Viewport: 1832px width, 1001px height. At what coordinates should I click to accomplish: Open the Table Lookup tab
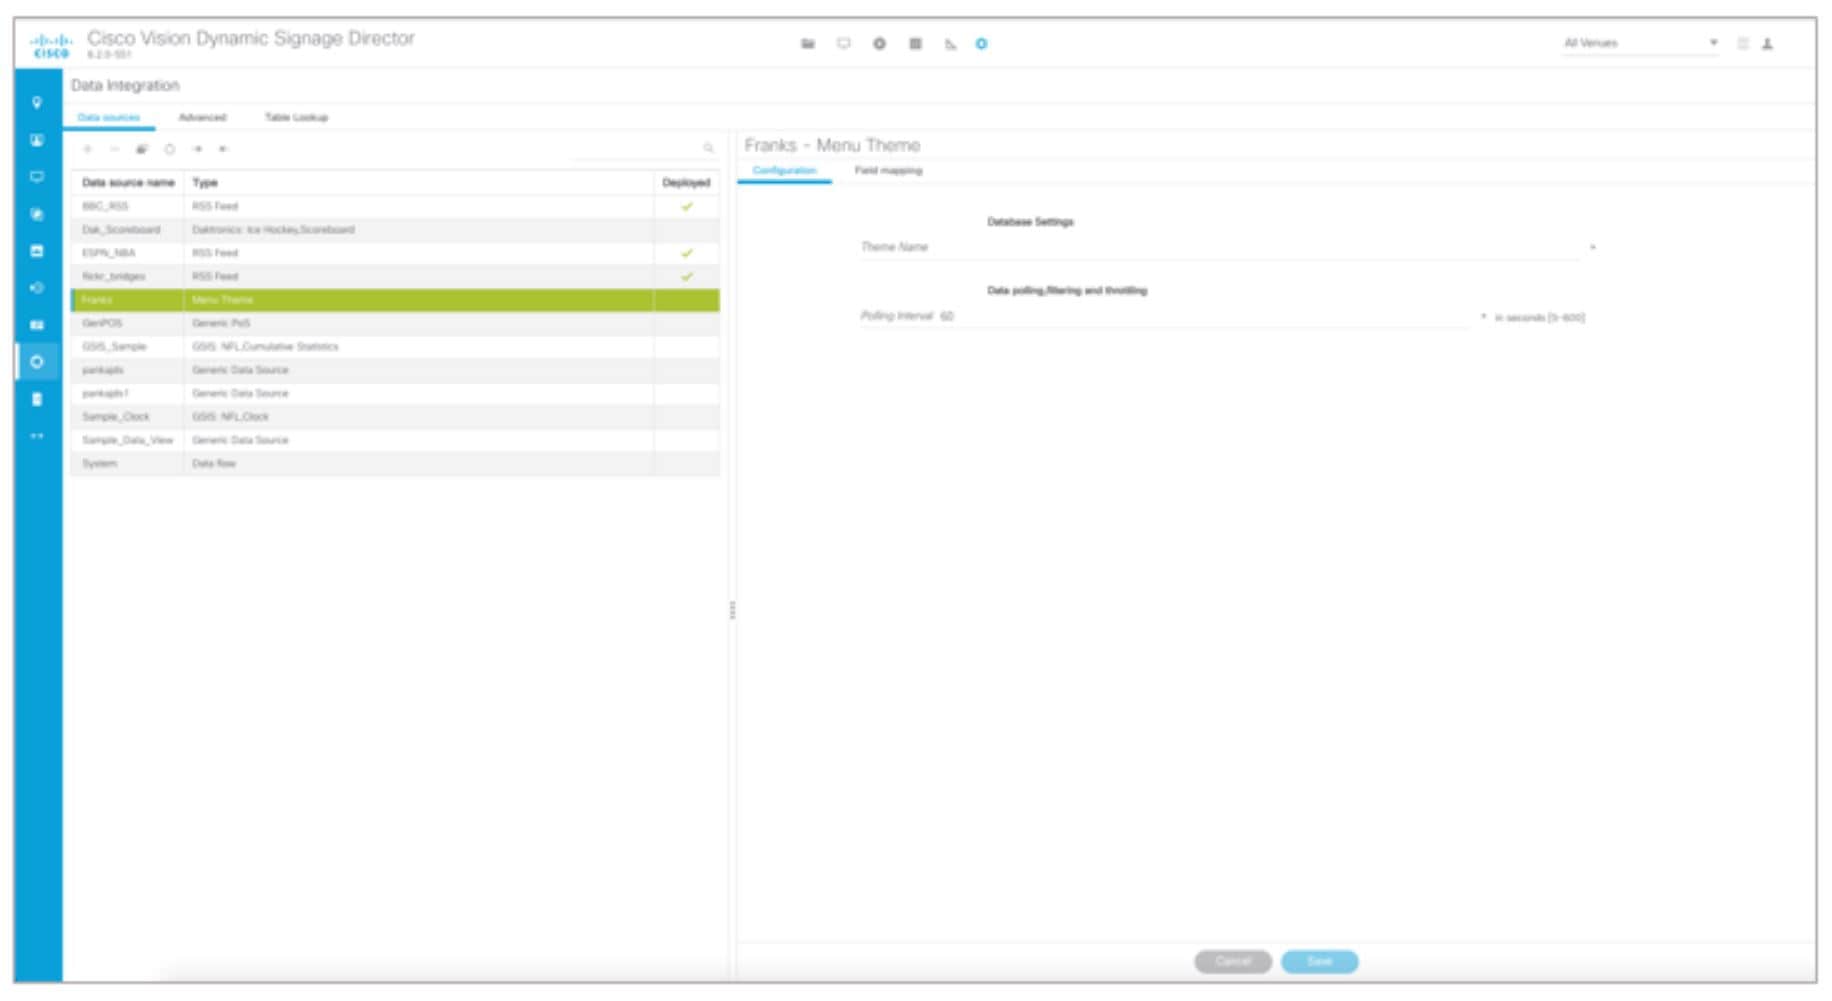298,118
